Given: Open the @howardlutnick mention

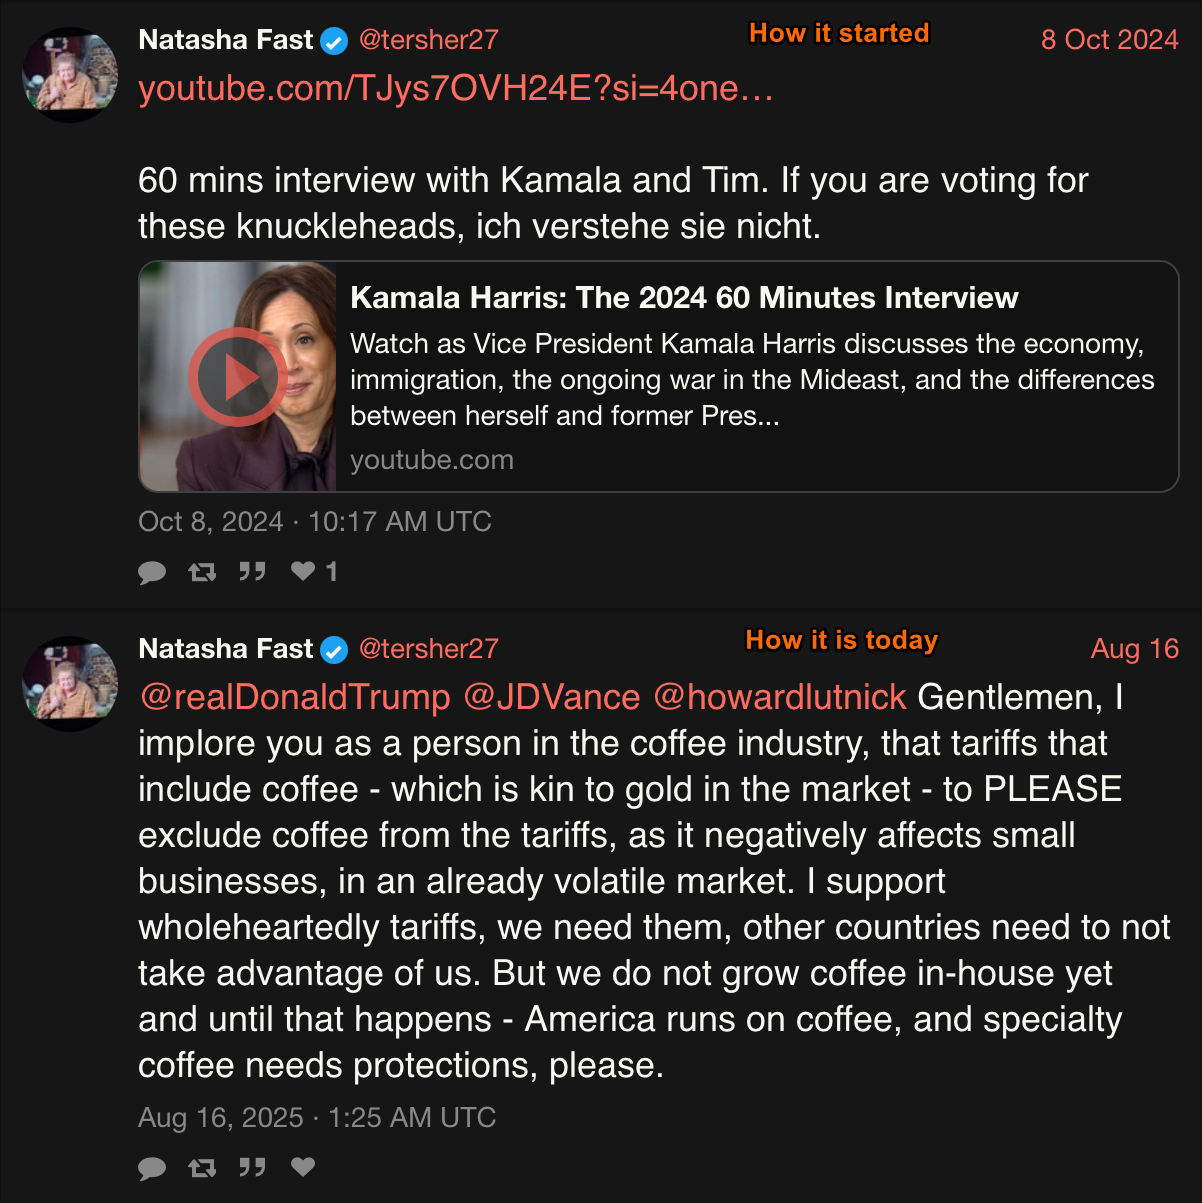Looking at the screenshot, I should point(780,697).
